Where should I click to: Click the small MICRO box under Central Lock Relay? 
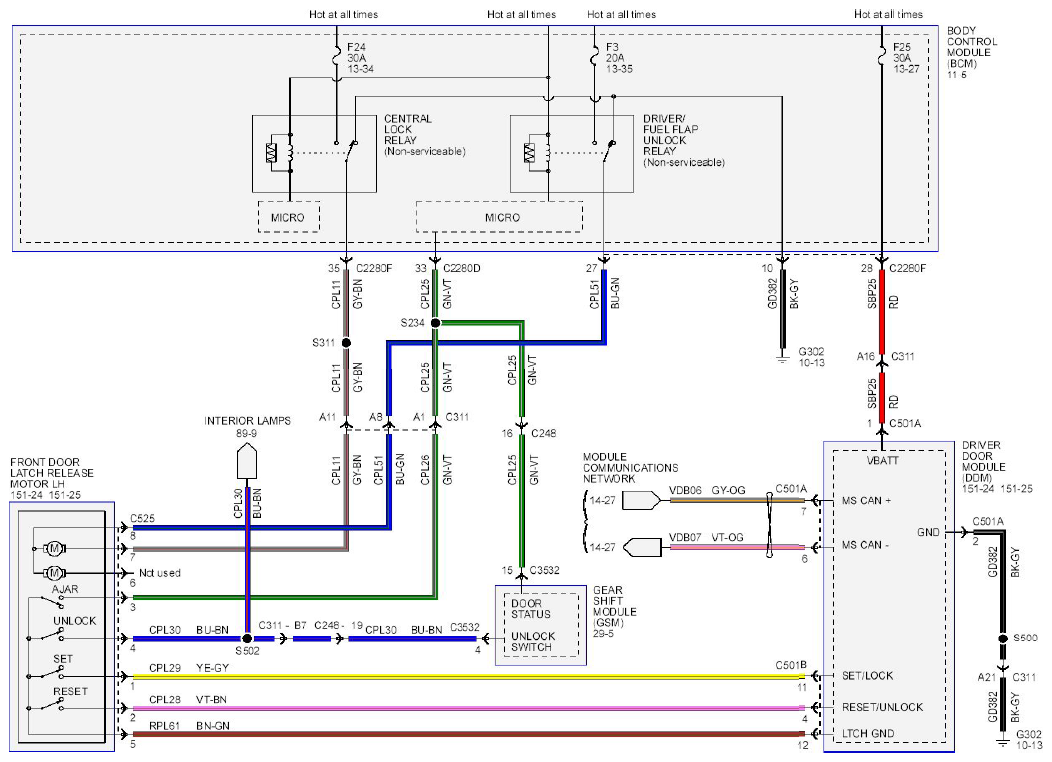(288, 217)
